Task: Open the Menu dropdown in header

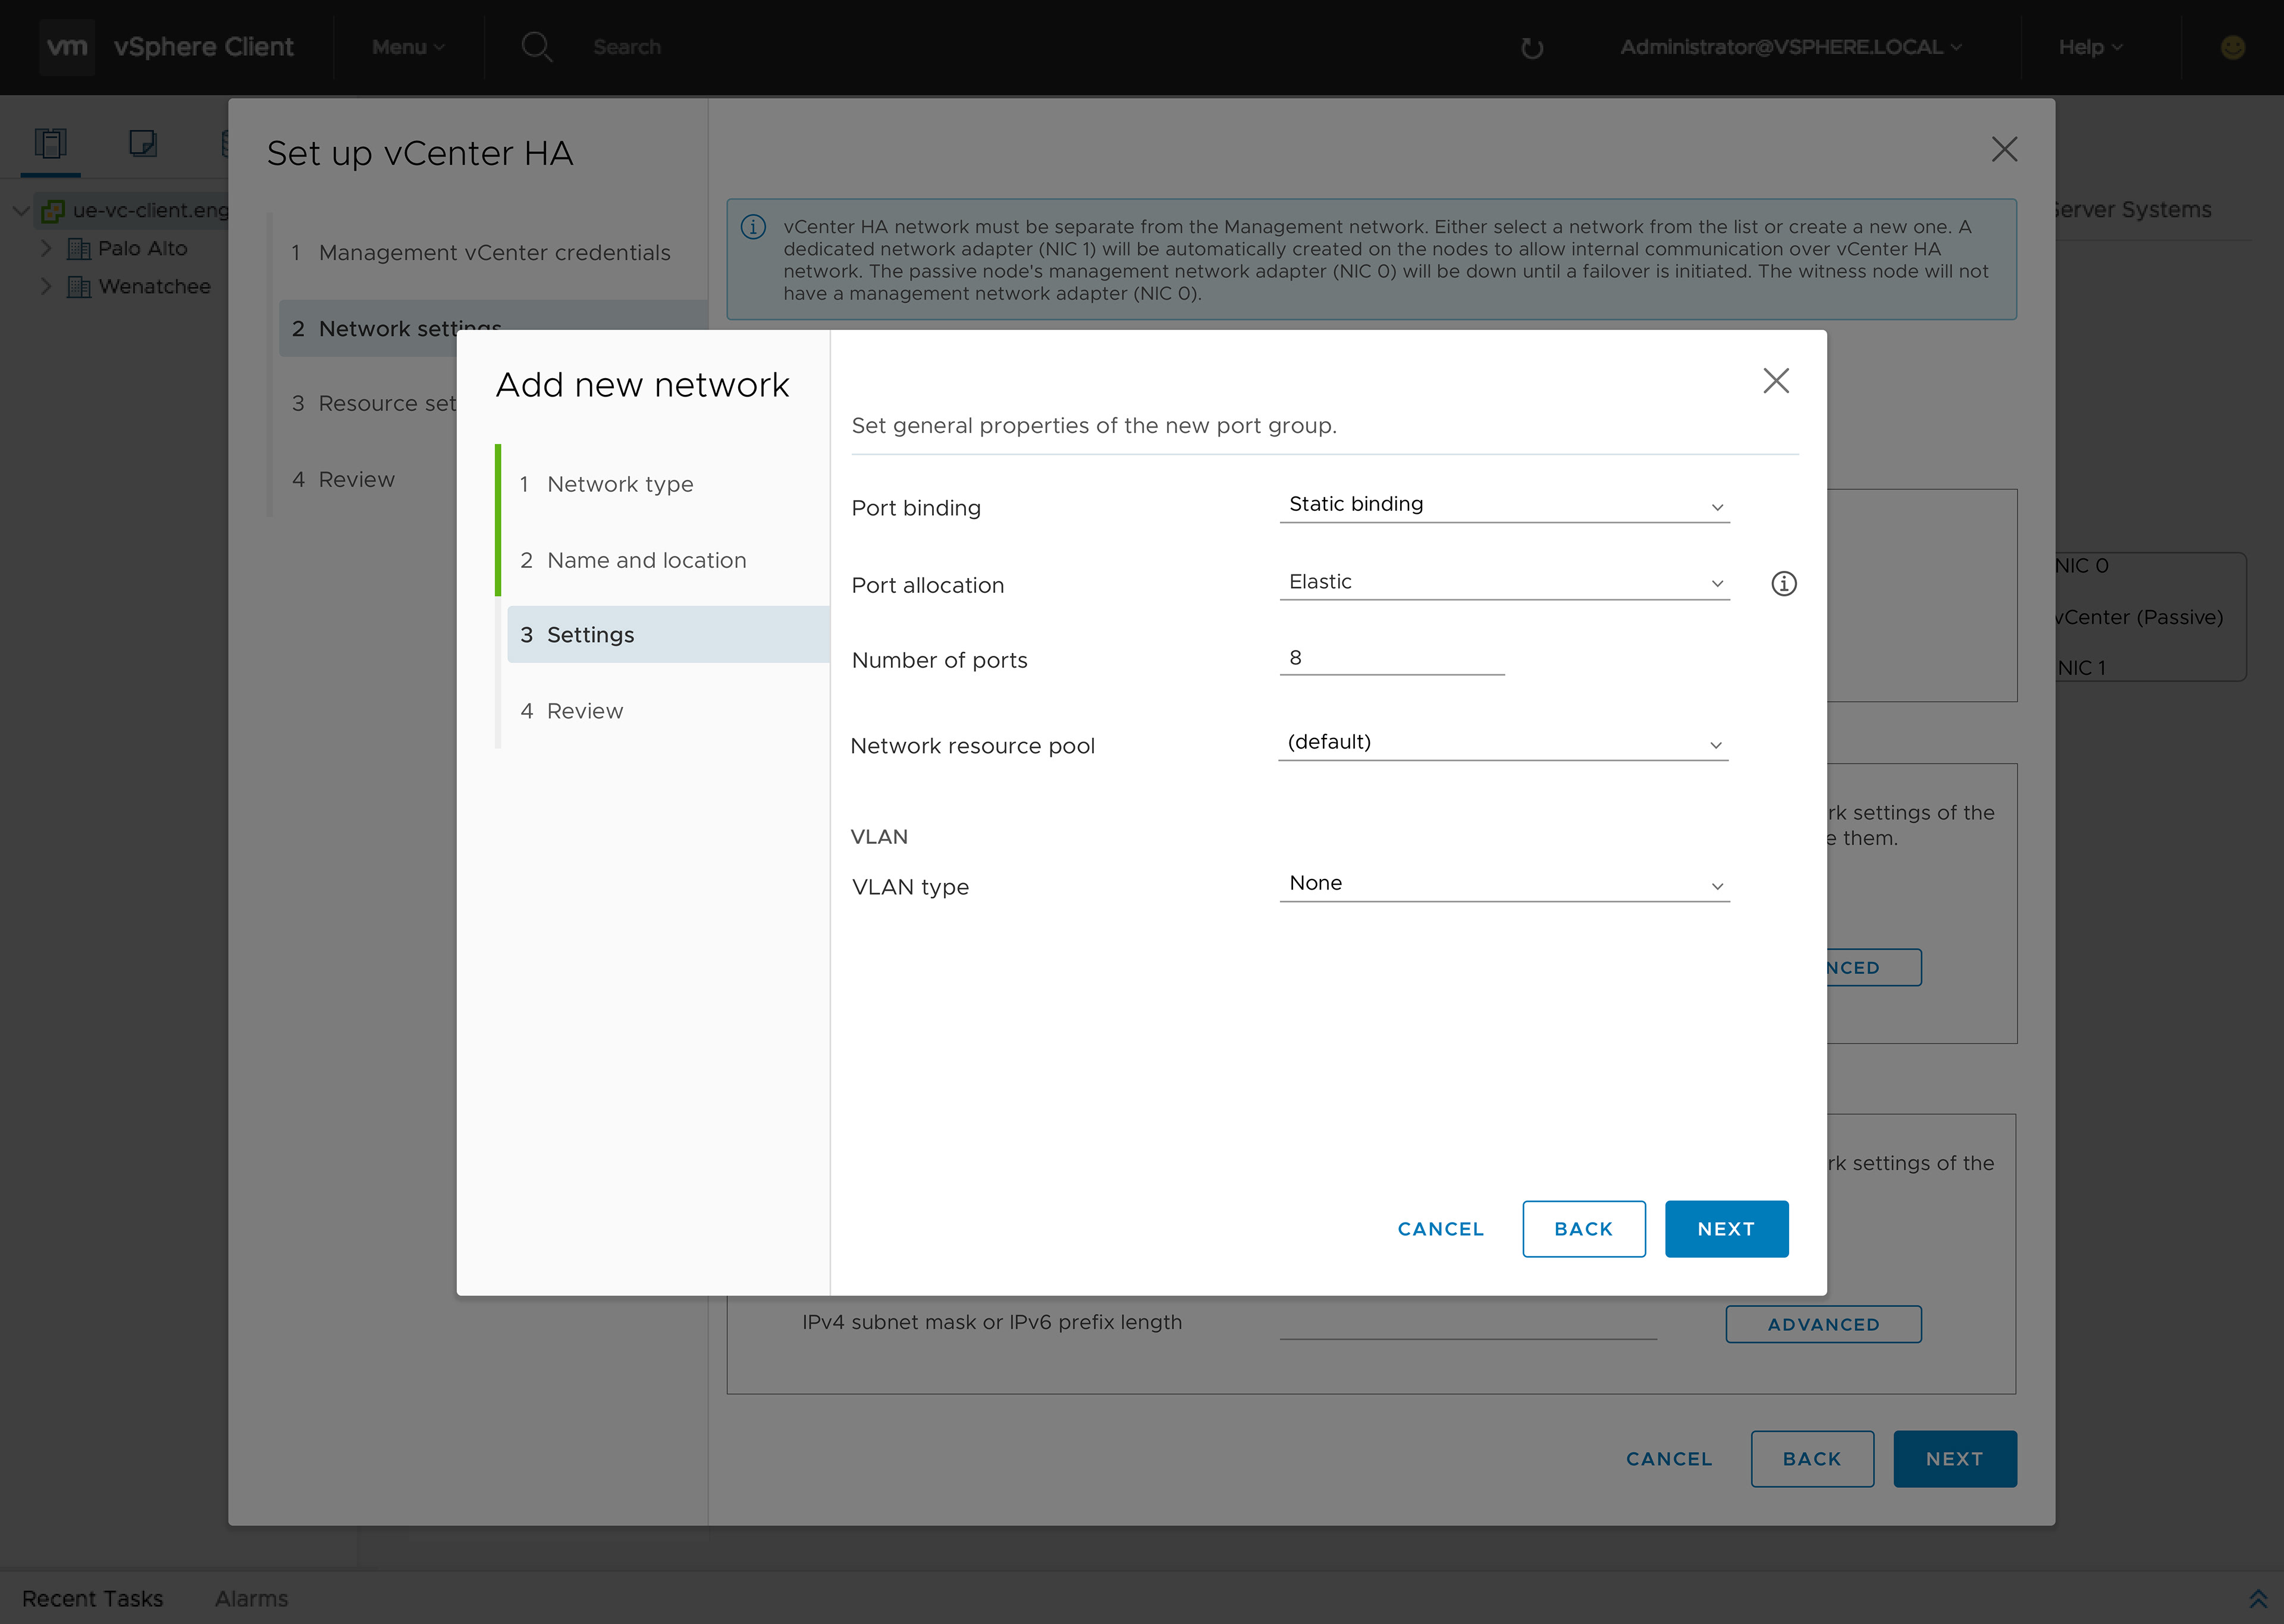Action: click(x=408, y=47)
